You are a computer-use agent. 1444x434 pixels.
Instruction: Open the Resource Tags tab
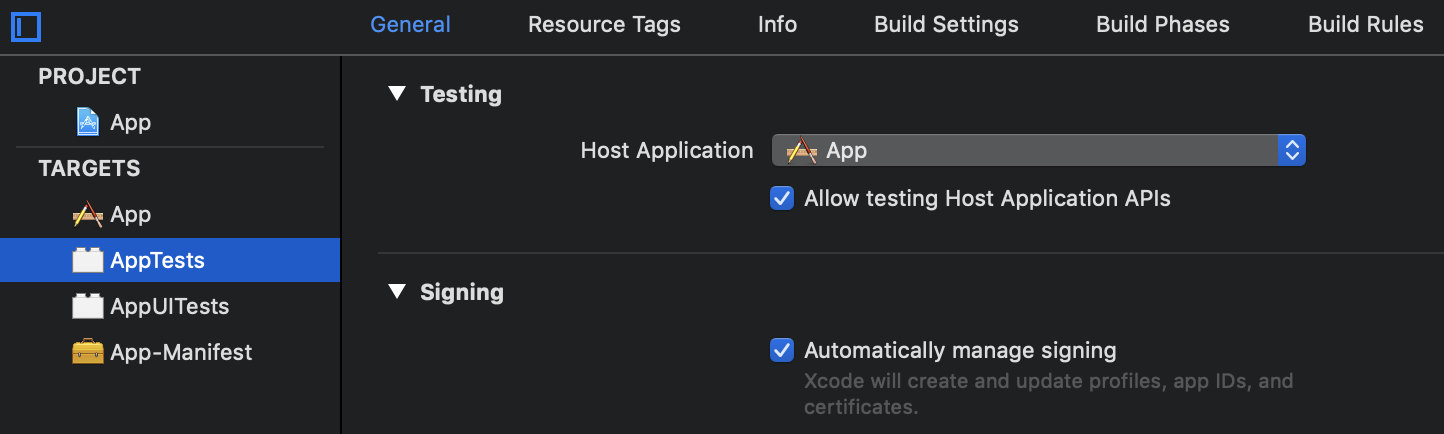(604, 25)
